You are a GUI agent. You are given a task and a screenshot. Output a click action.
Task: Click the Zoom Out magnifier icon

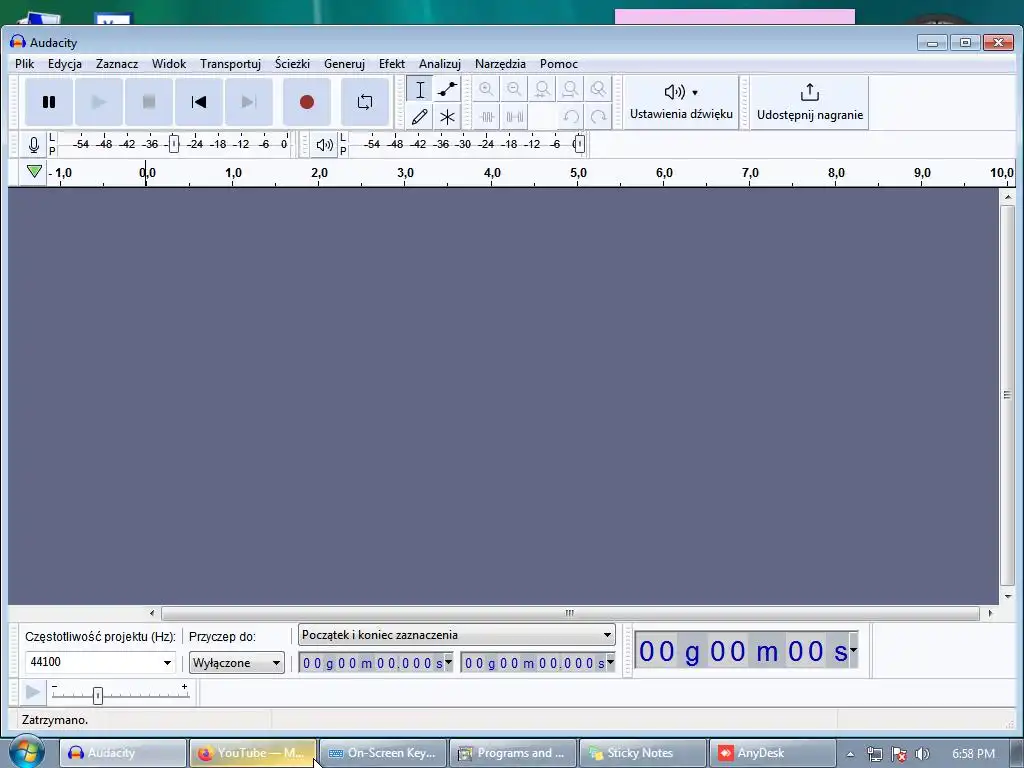tap(515, 89)
